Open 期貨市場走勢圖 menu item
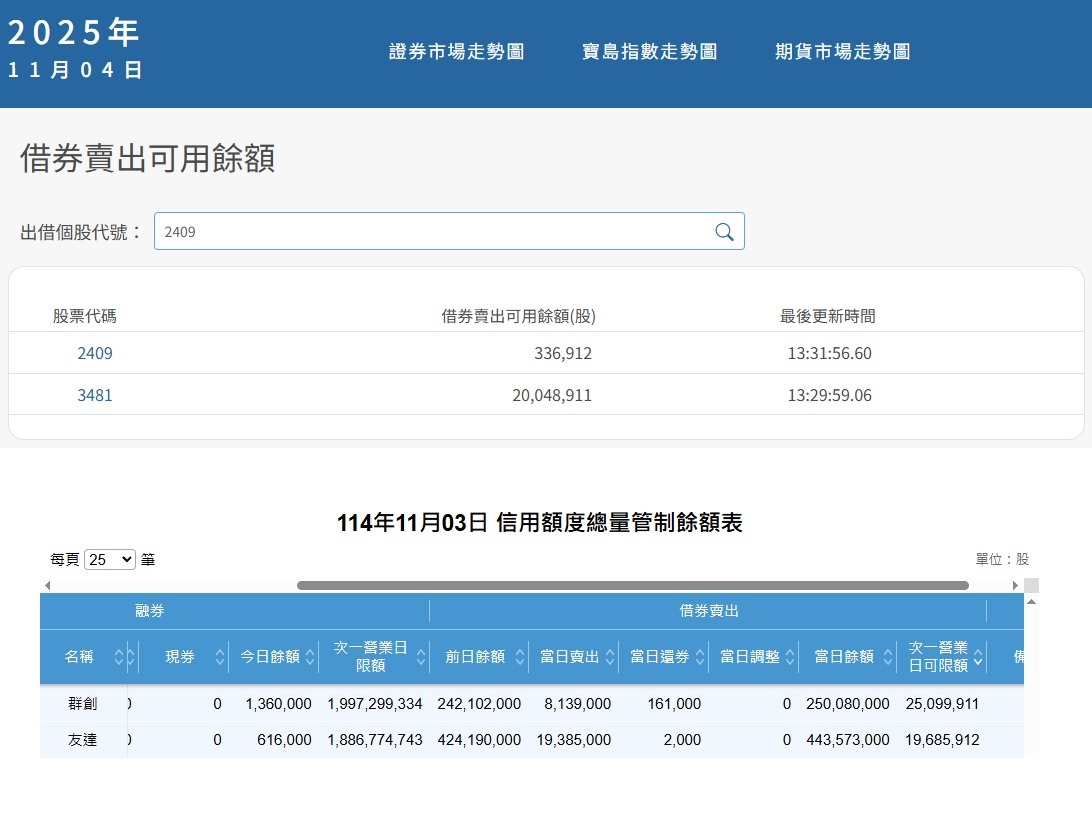This screenshot has height=814, width=1092. point(842,52)
